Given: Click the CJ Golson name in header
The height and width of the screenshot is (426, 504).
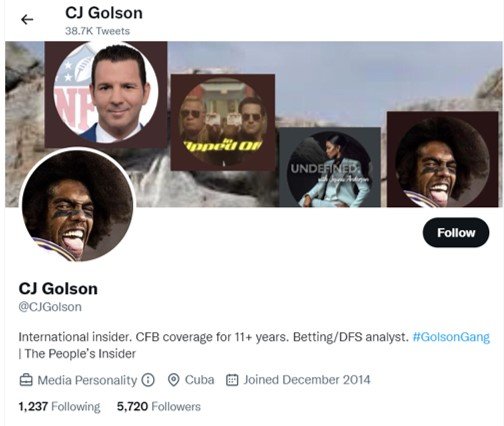Looking at the screenshot, I should point(104,13).
